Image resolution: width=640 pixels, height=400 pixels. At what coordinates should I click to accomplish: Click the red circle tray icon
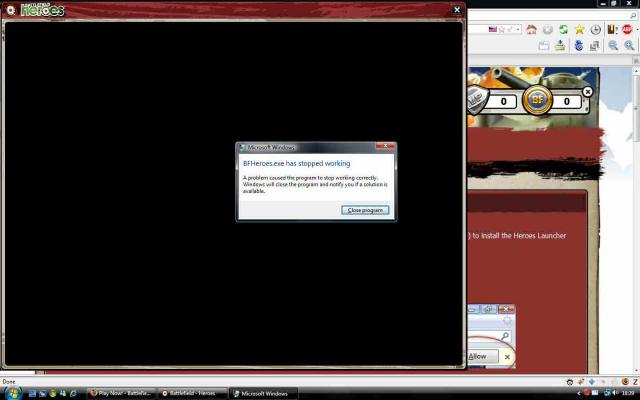pos(587,393)
